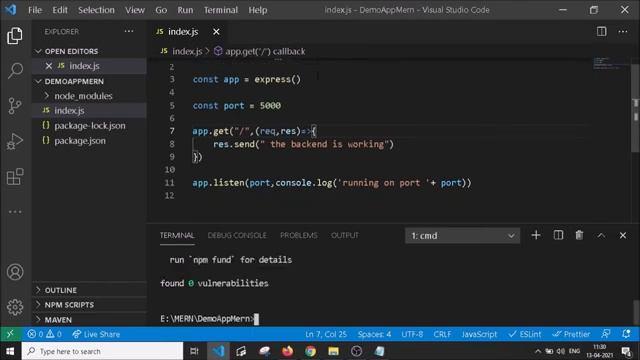This screenshot has height=360, width=640.
Task: Collapse the Open Editors section
Action: click(38, 51)
